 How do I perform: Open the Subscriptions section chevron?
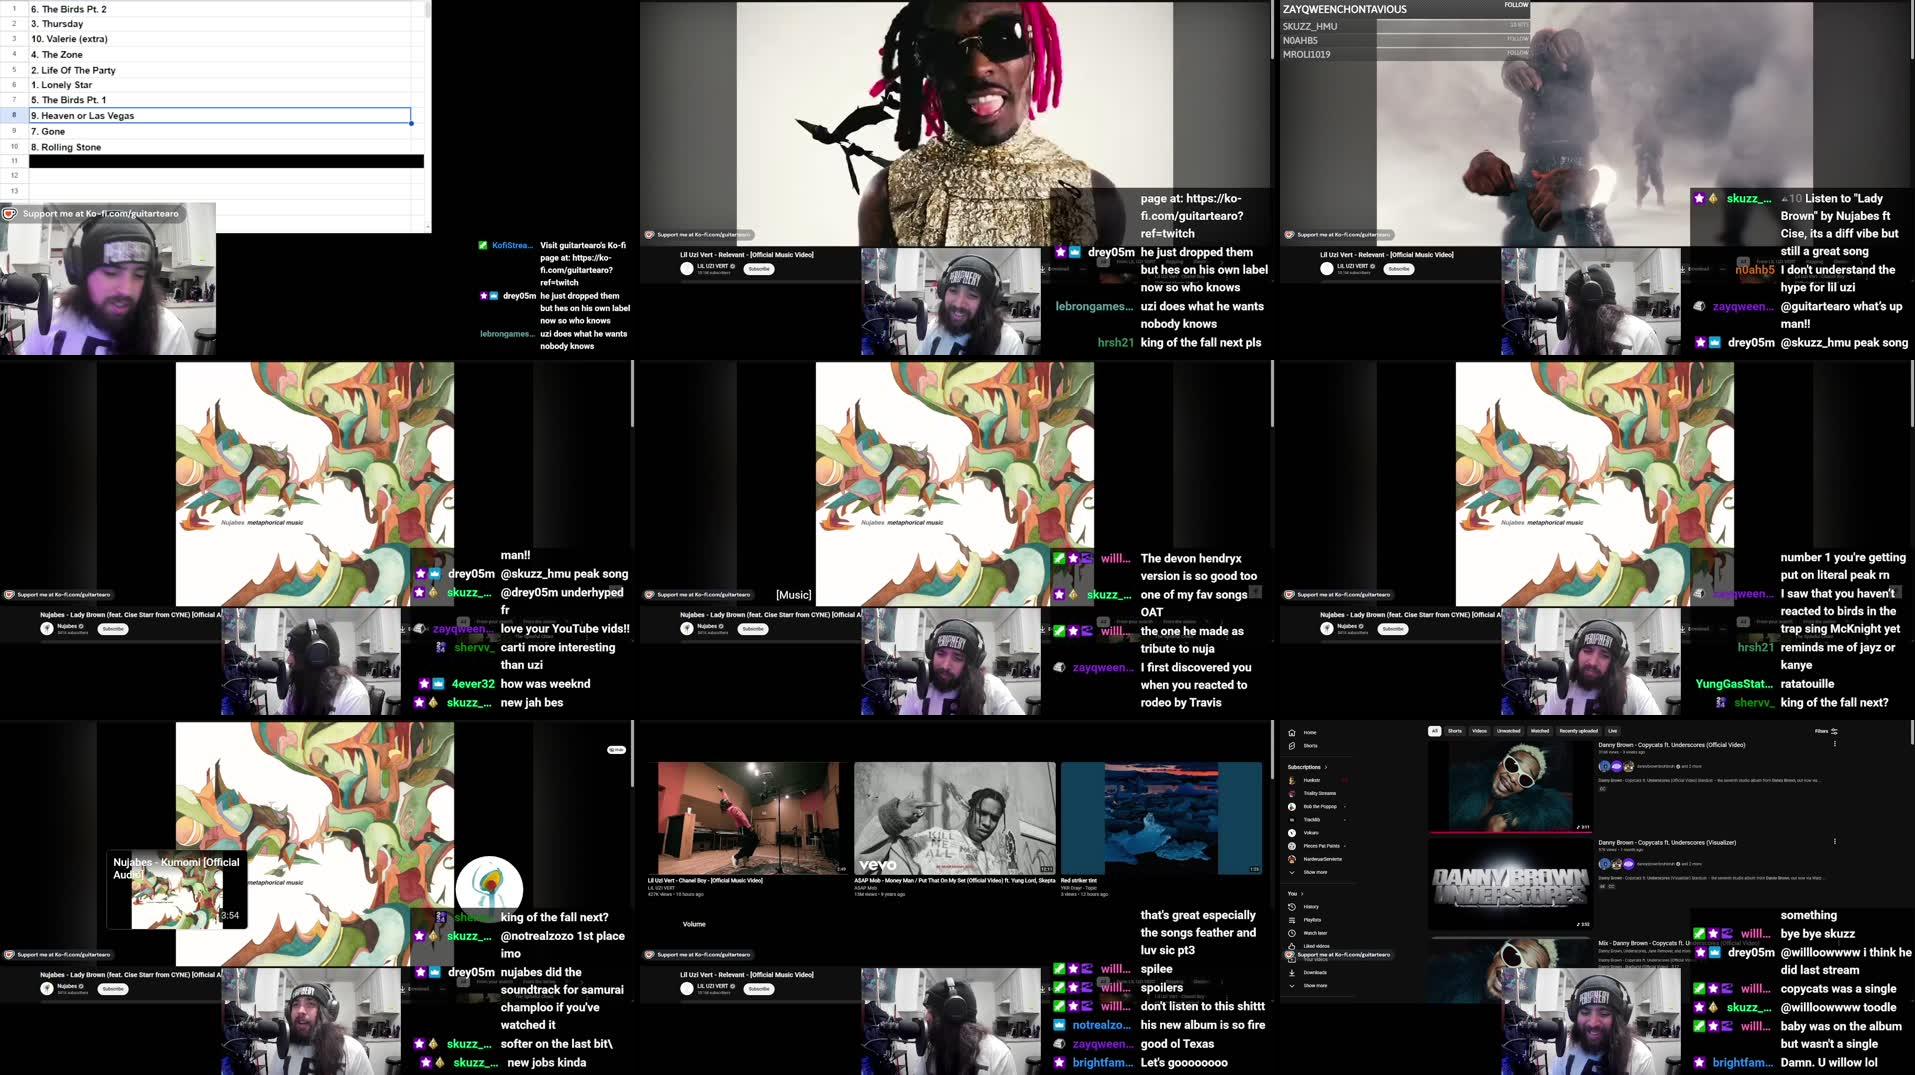click(x=1326, y=766)
